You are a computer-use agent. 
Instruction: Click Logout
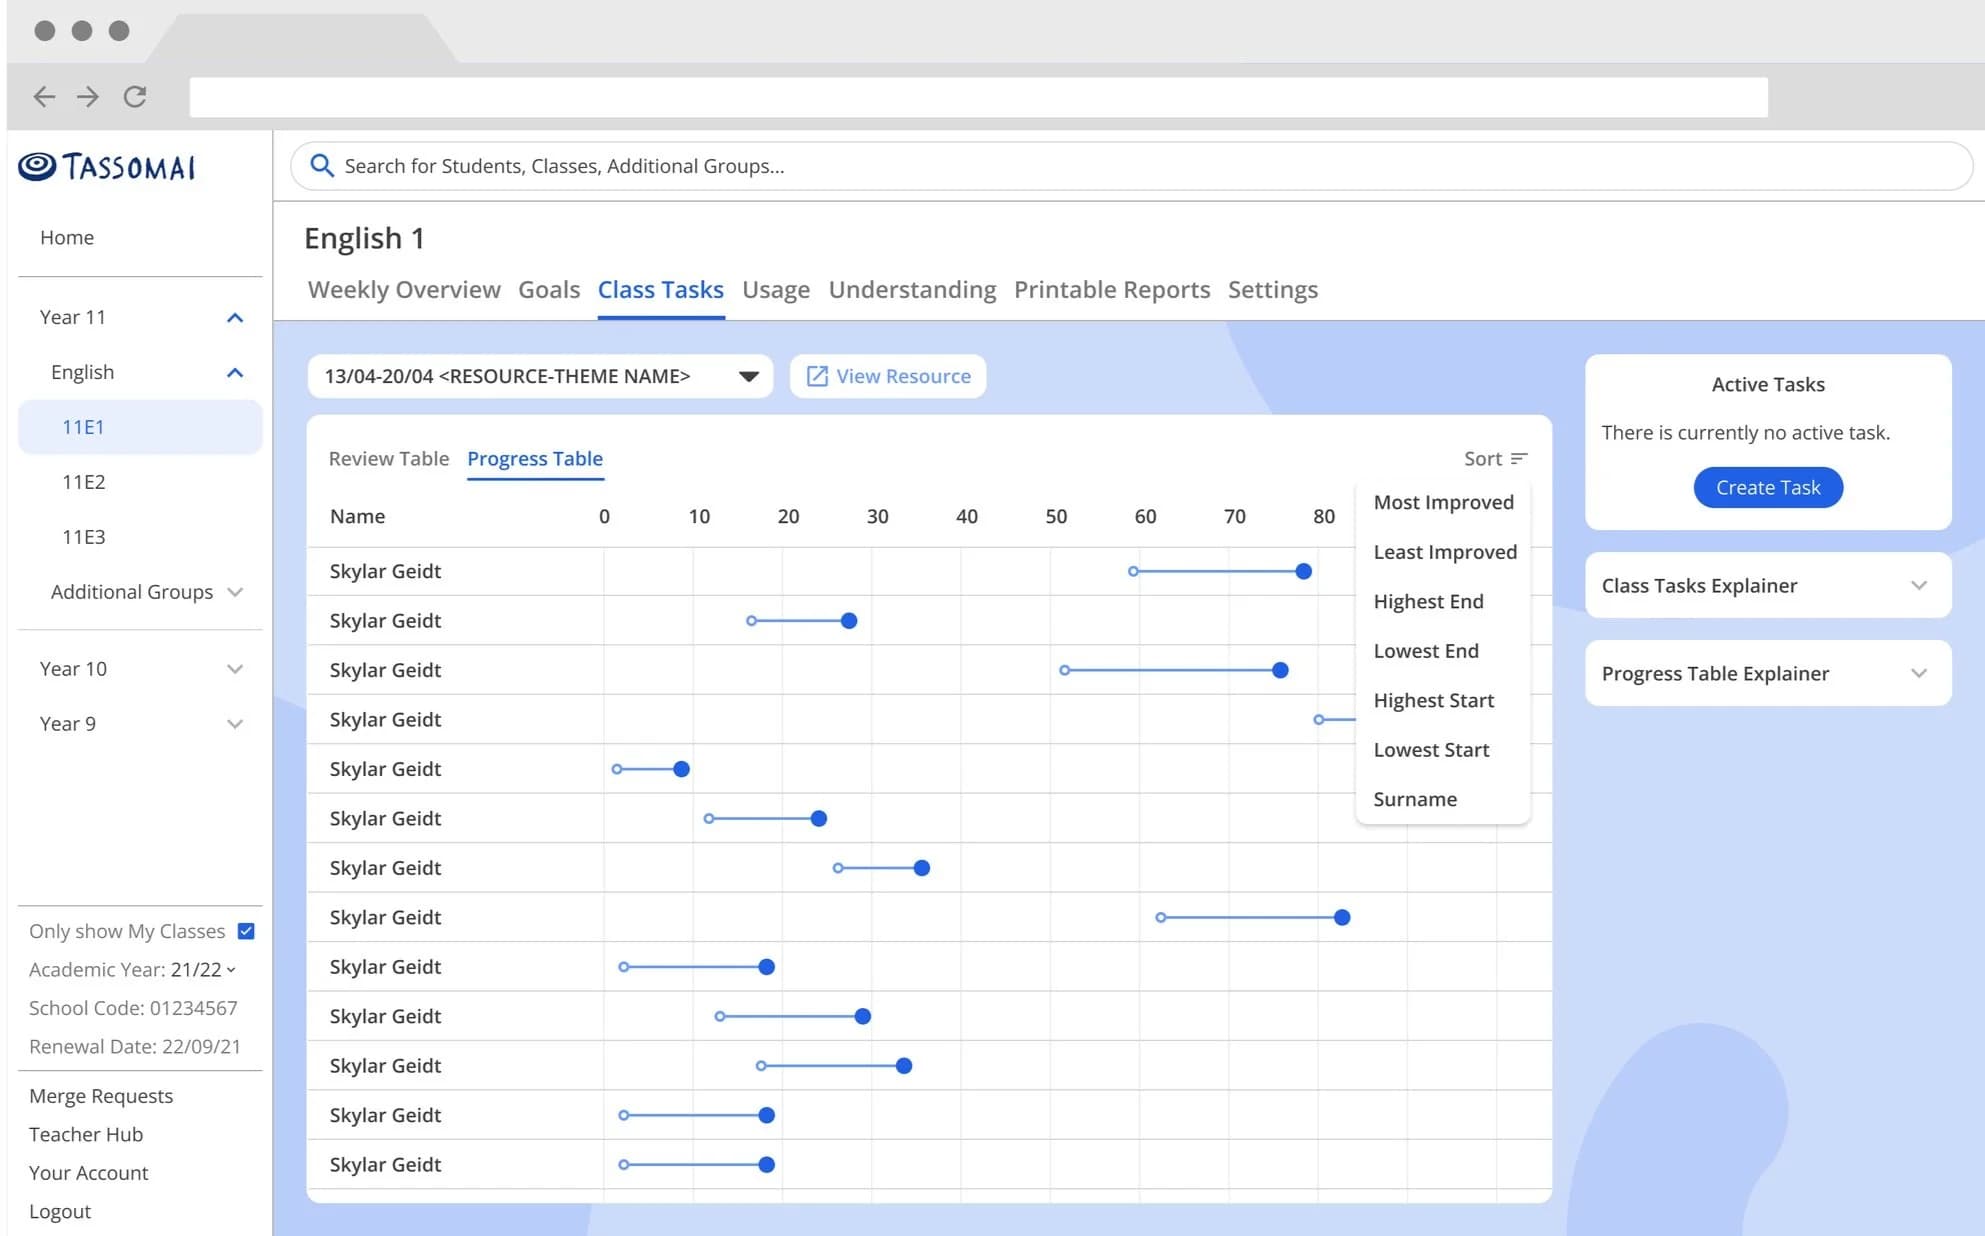(x=60, y=1211)
